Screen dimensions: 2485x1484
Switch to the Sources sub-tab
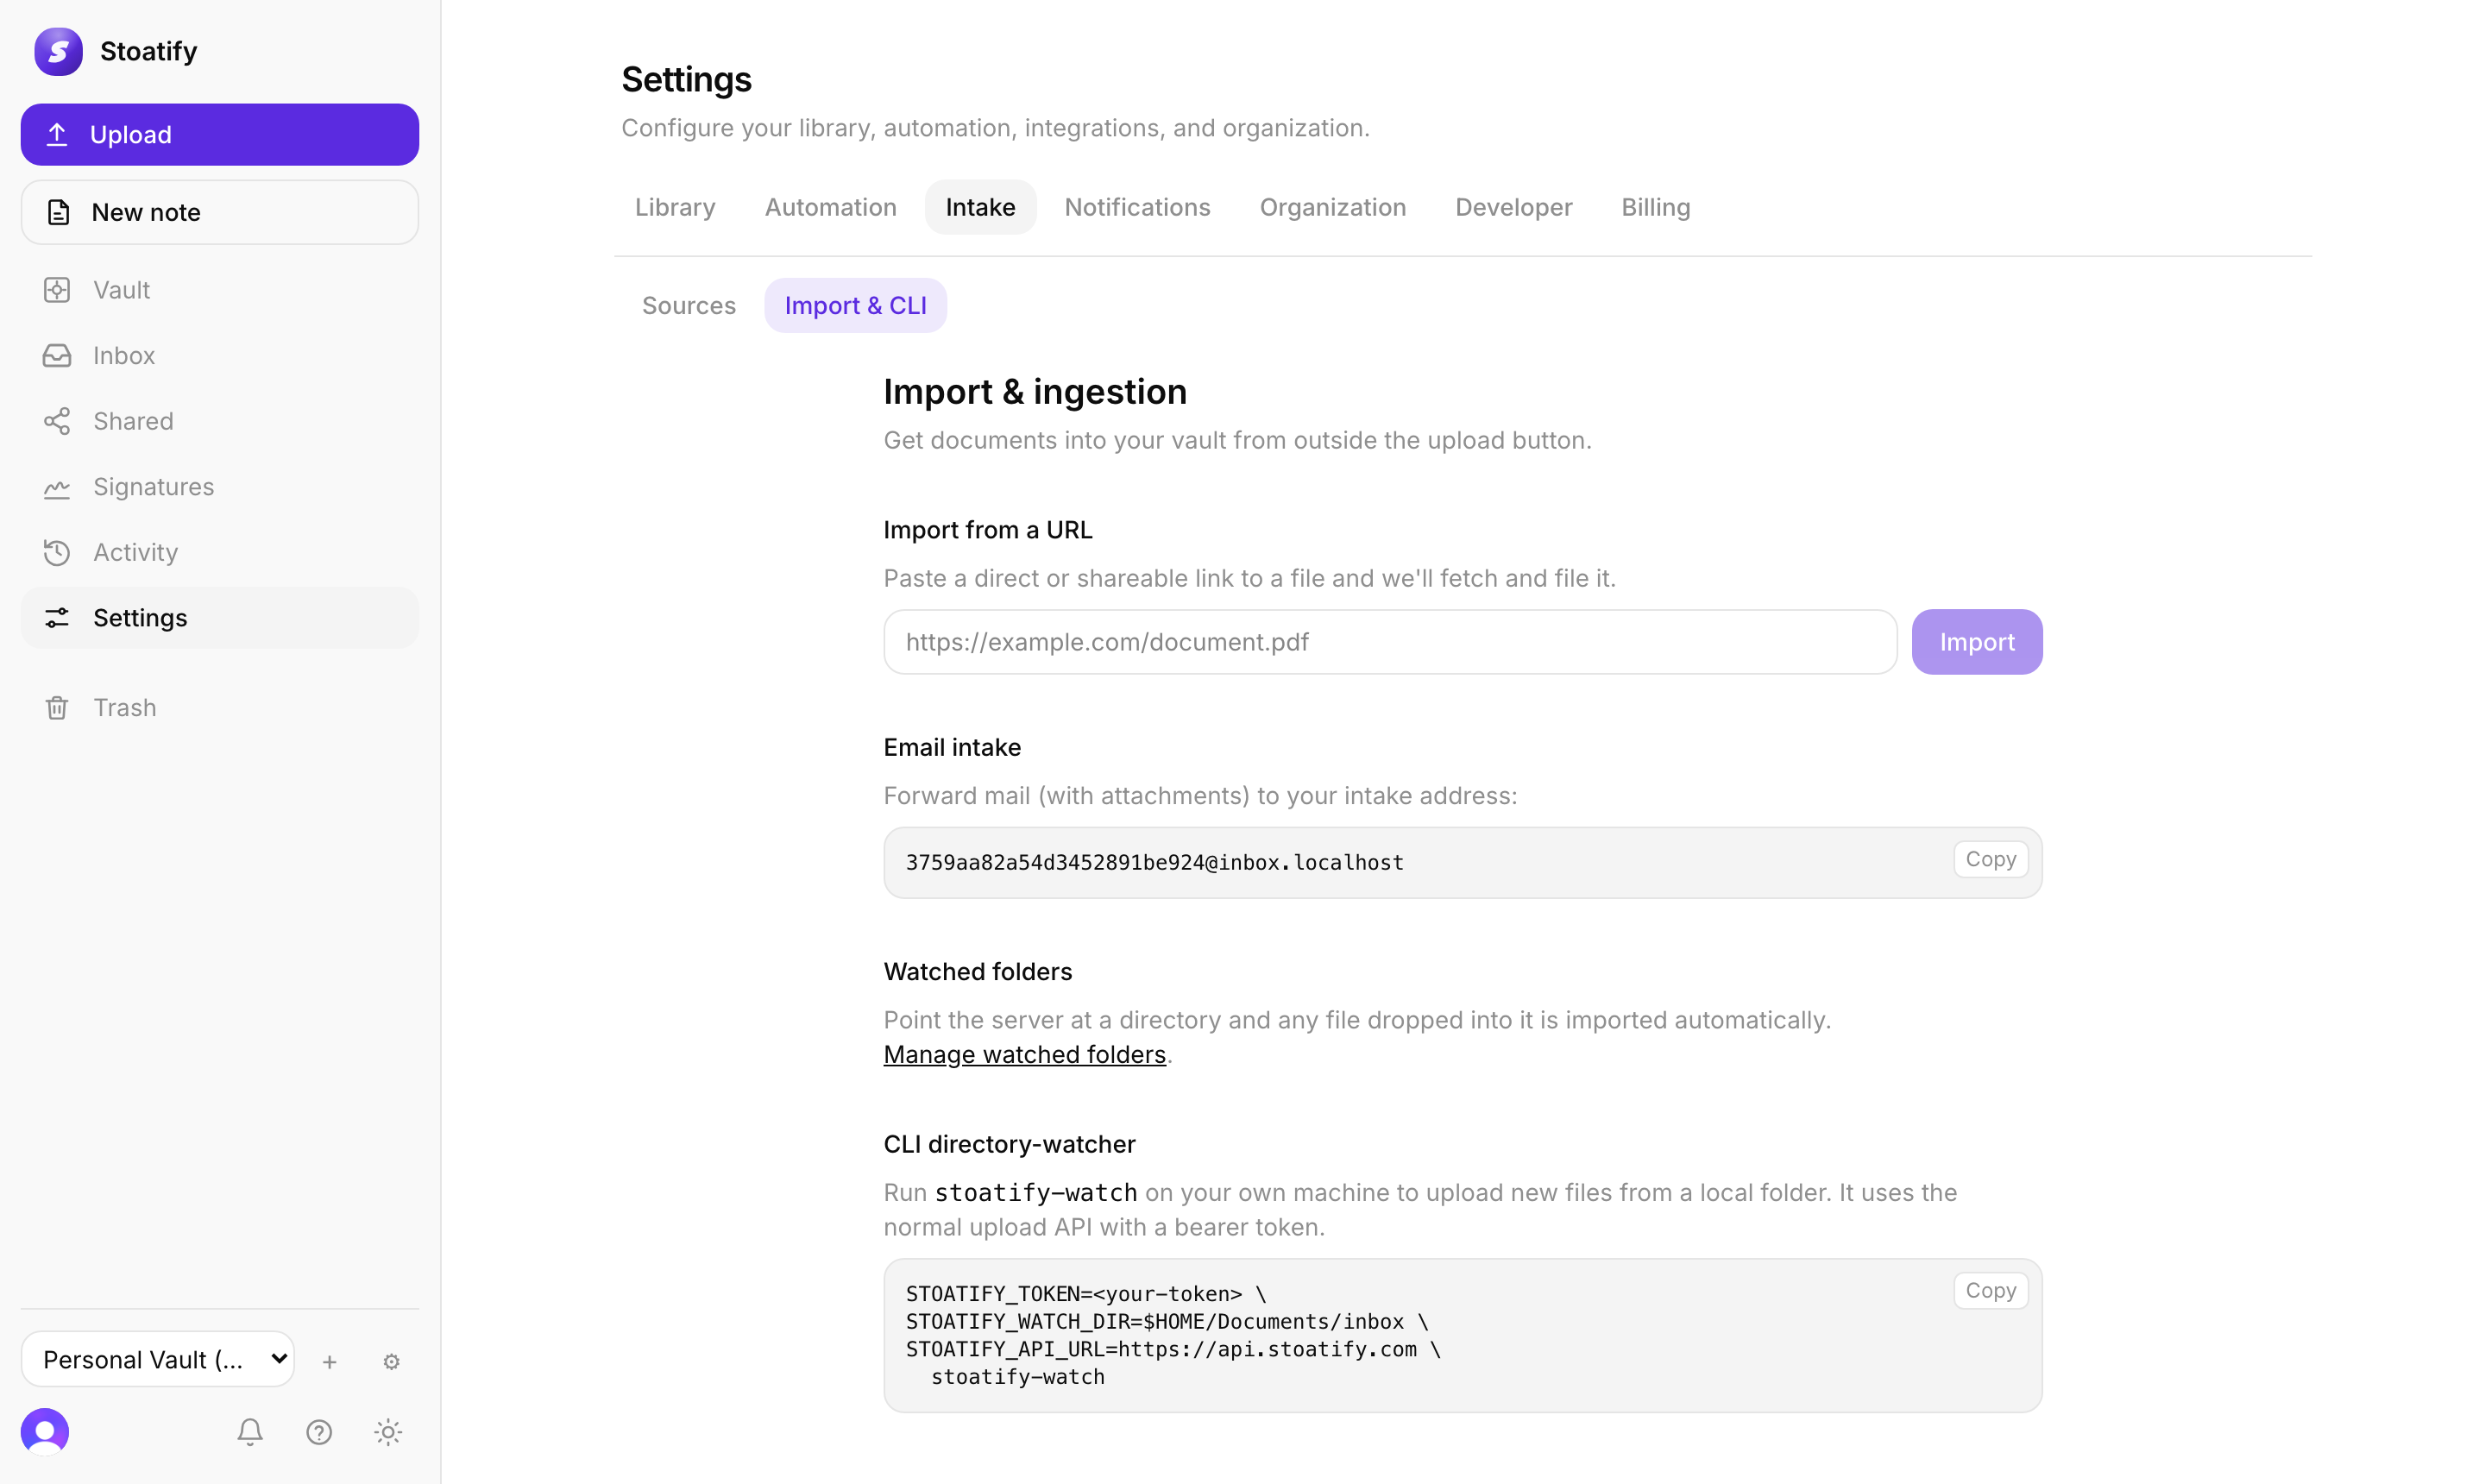click(689, 305)
